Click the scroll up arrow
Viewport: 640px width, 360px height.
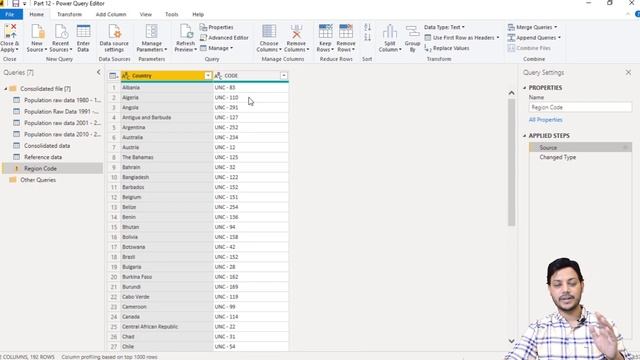pos(511,93)
